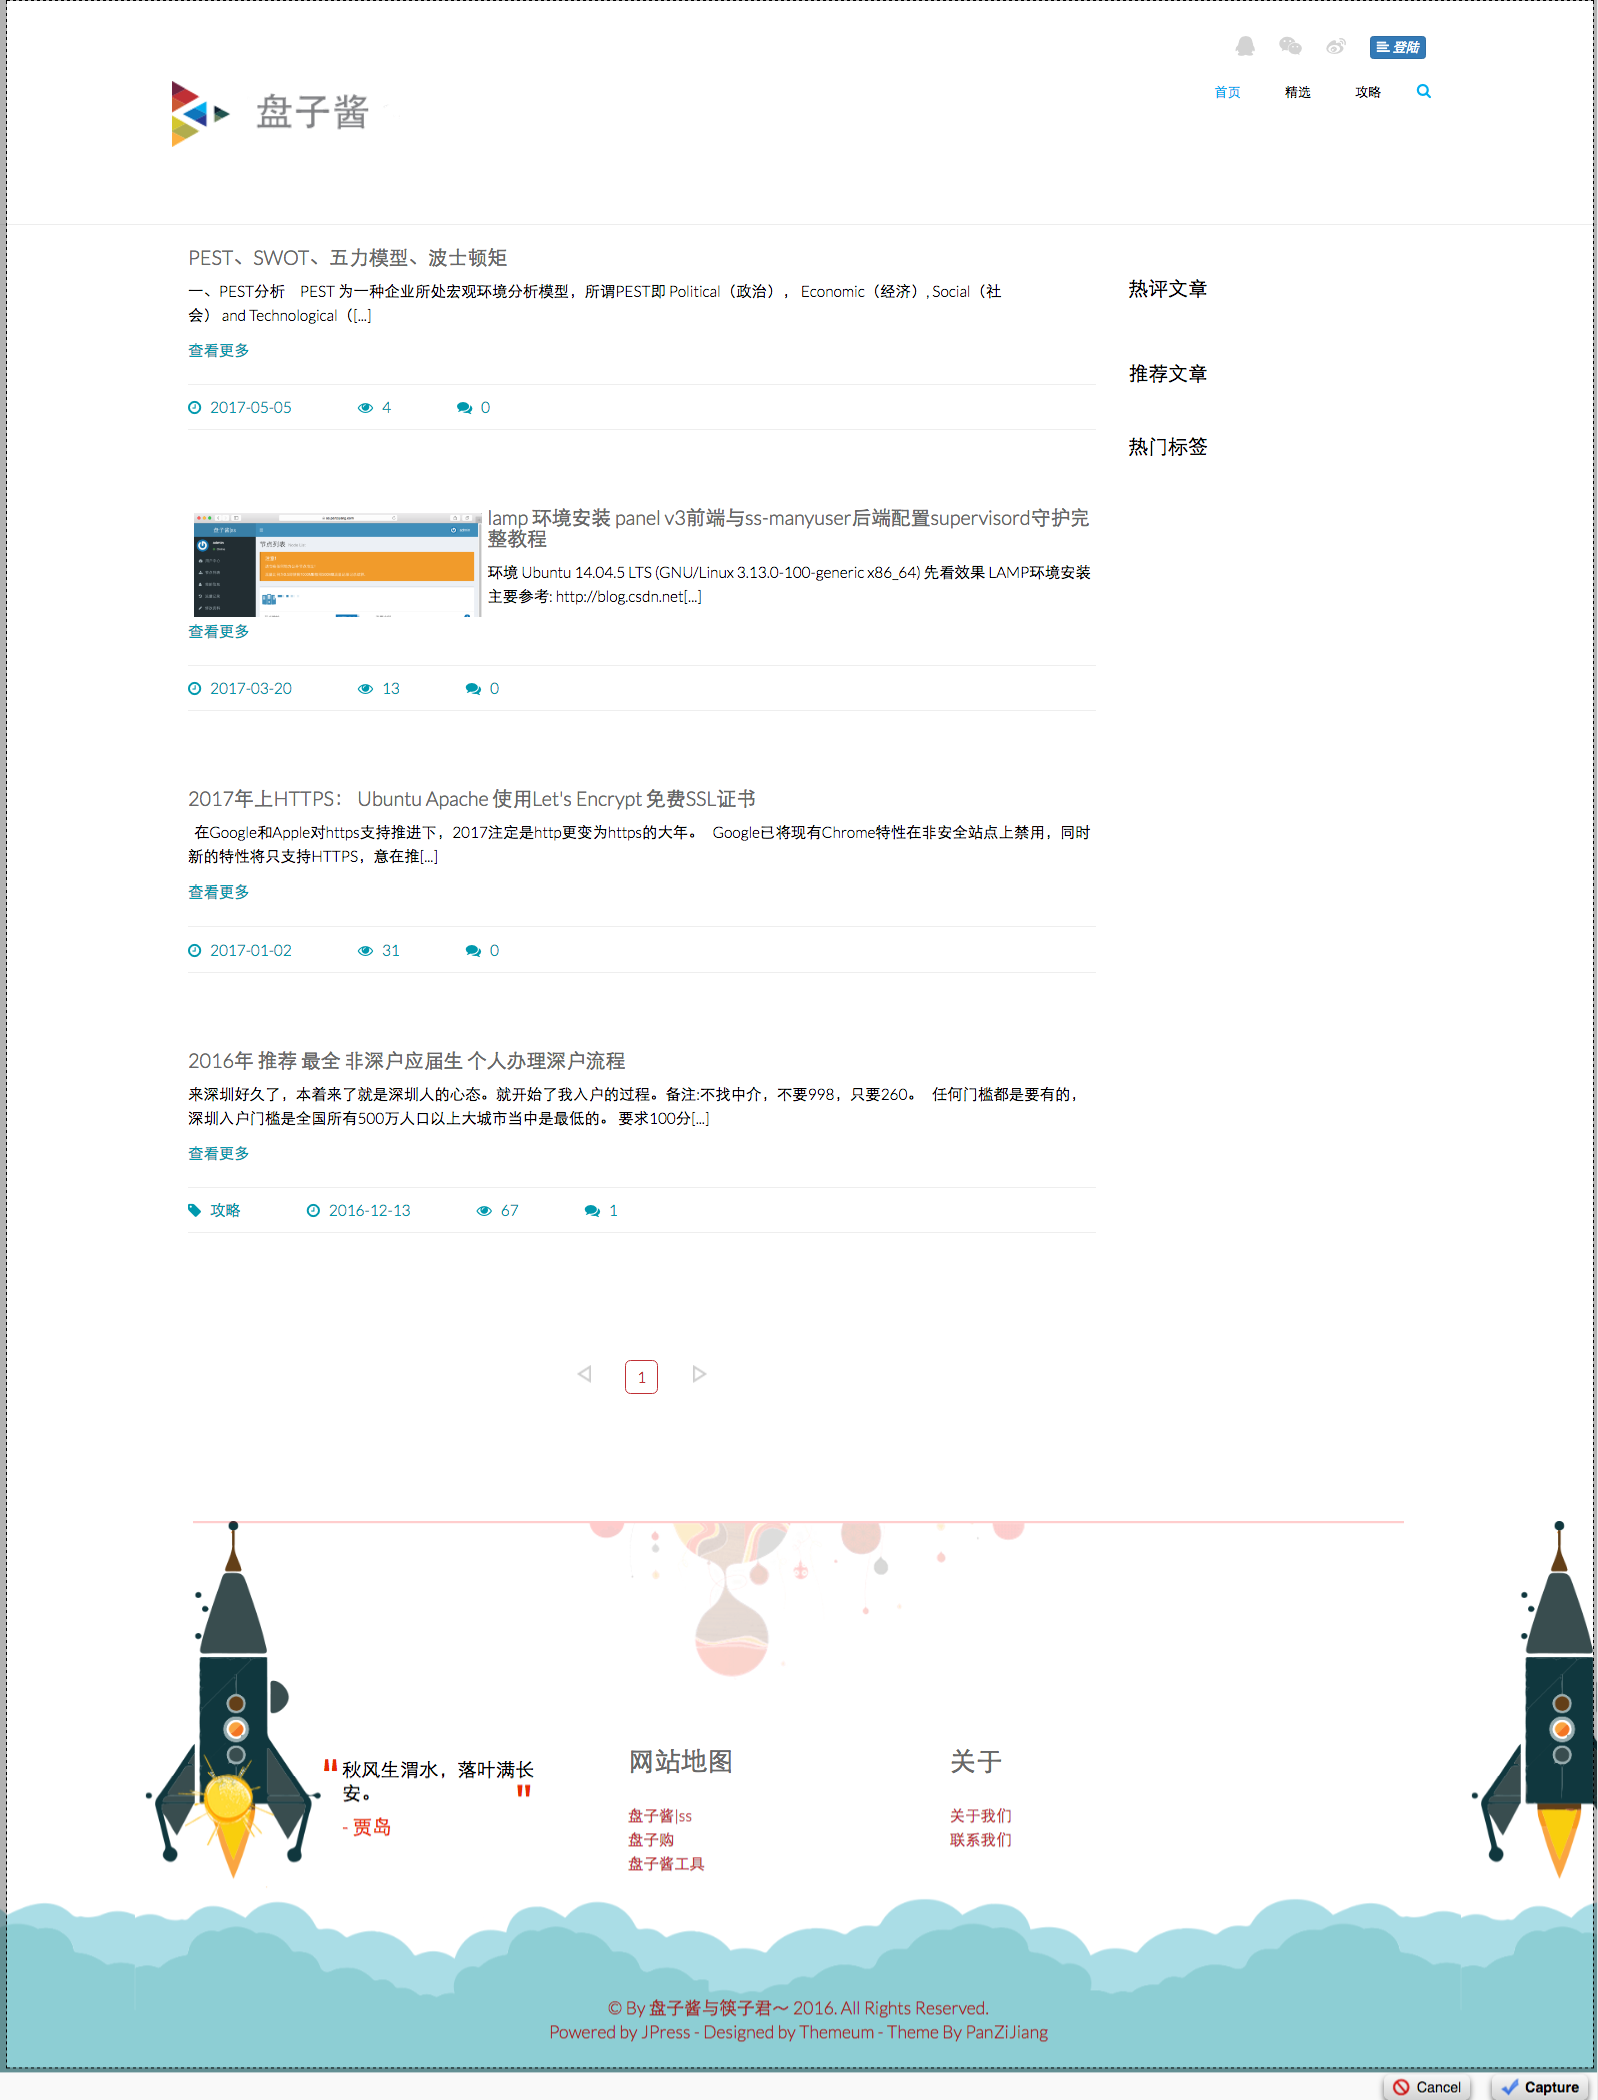Select page 1 in pagination
The image size is (1598, 2100).
click(x=641, y=1377)
